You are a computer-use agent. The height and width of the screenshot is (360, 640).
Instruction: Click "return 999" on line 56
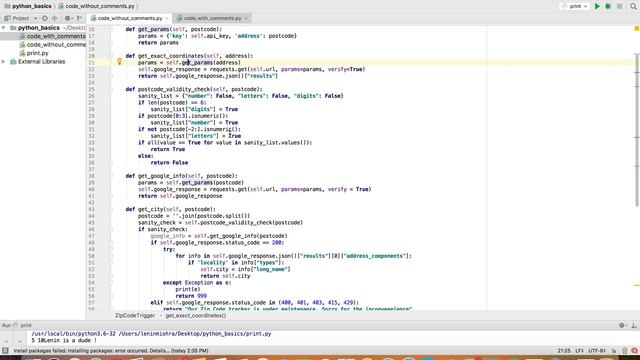click(x=191, y=296)
